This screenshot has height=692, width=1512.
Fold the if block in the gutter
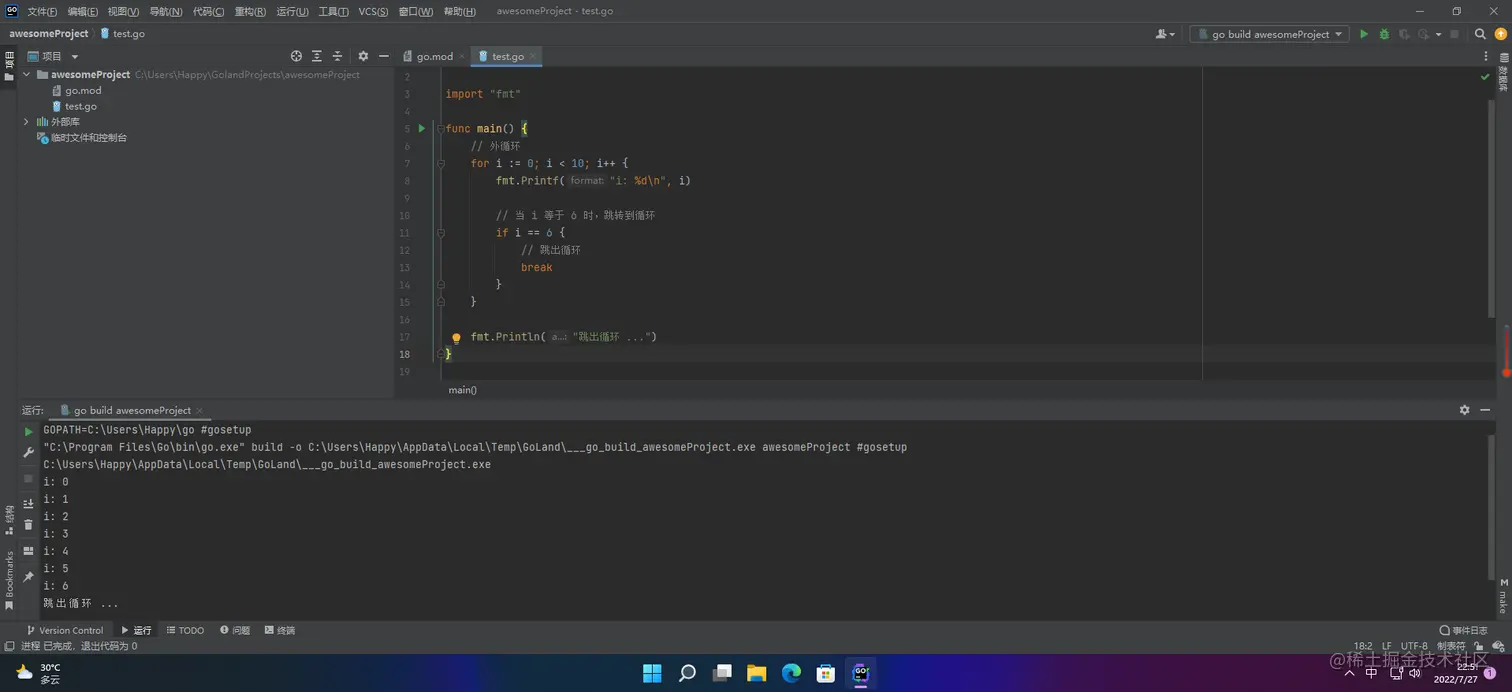pos(440,233)
